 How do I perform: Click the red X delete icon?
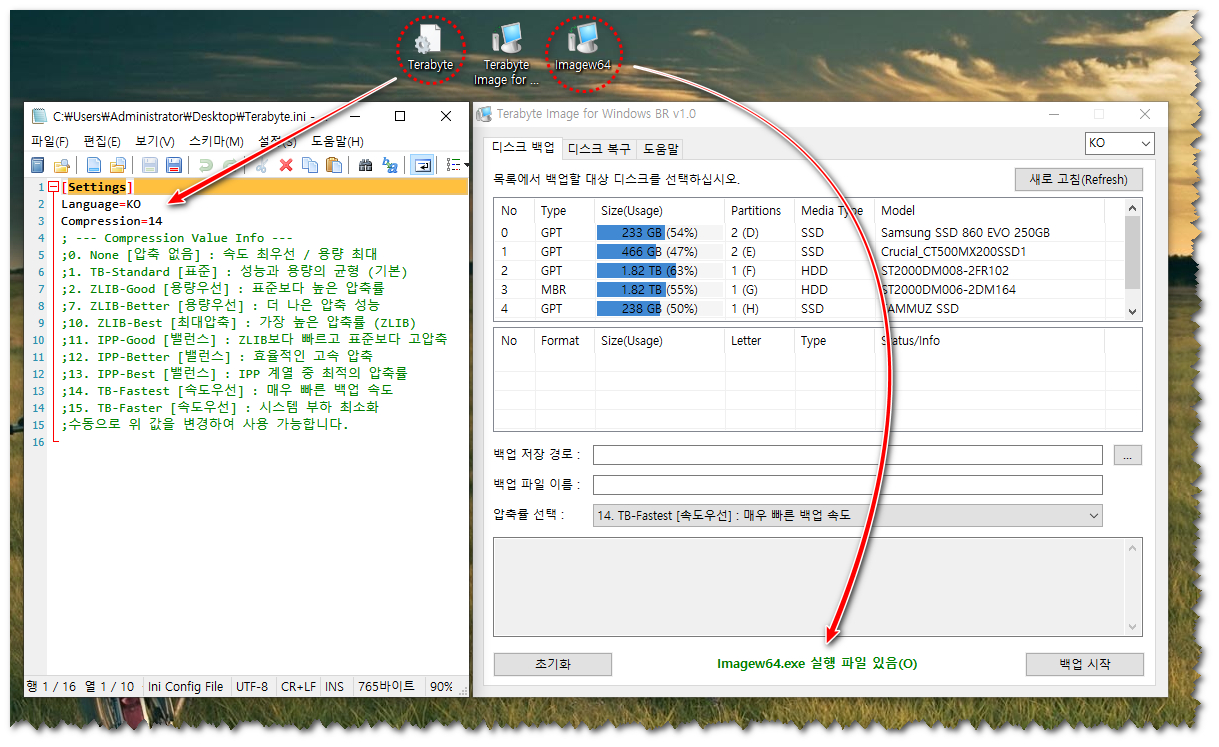[286, 165]
